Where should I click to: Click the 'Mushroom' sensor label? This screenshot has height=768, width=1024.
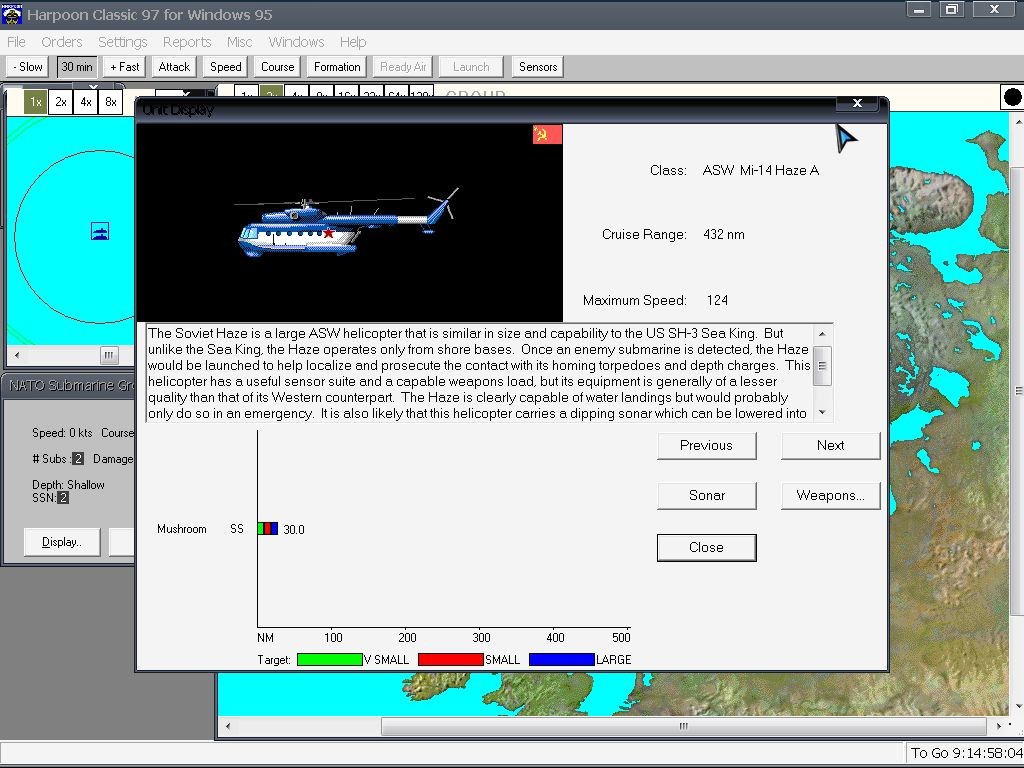(x=182, y=529)
